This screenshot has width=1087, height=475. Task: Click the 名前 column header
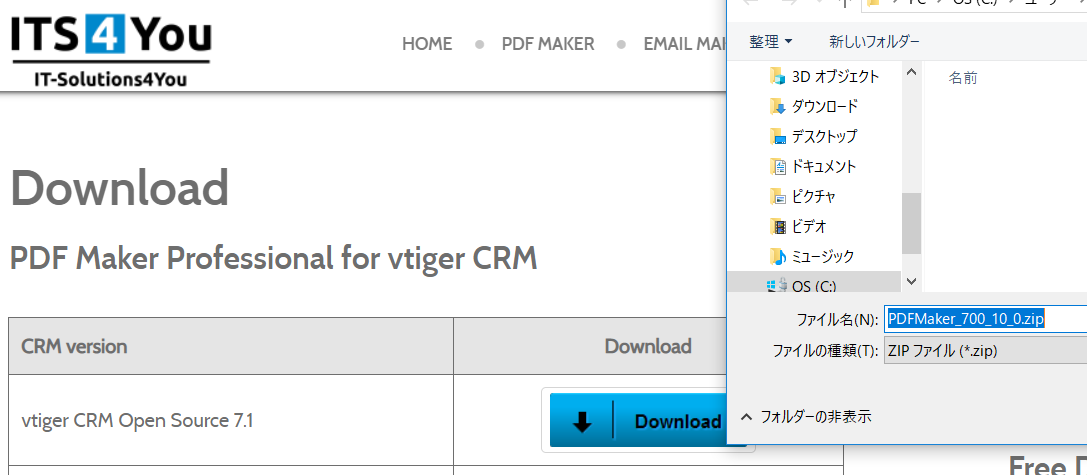tap(963, 78)
